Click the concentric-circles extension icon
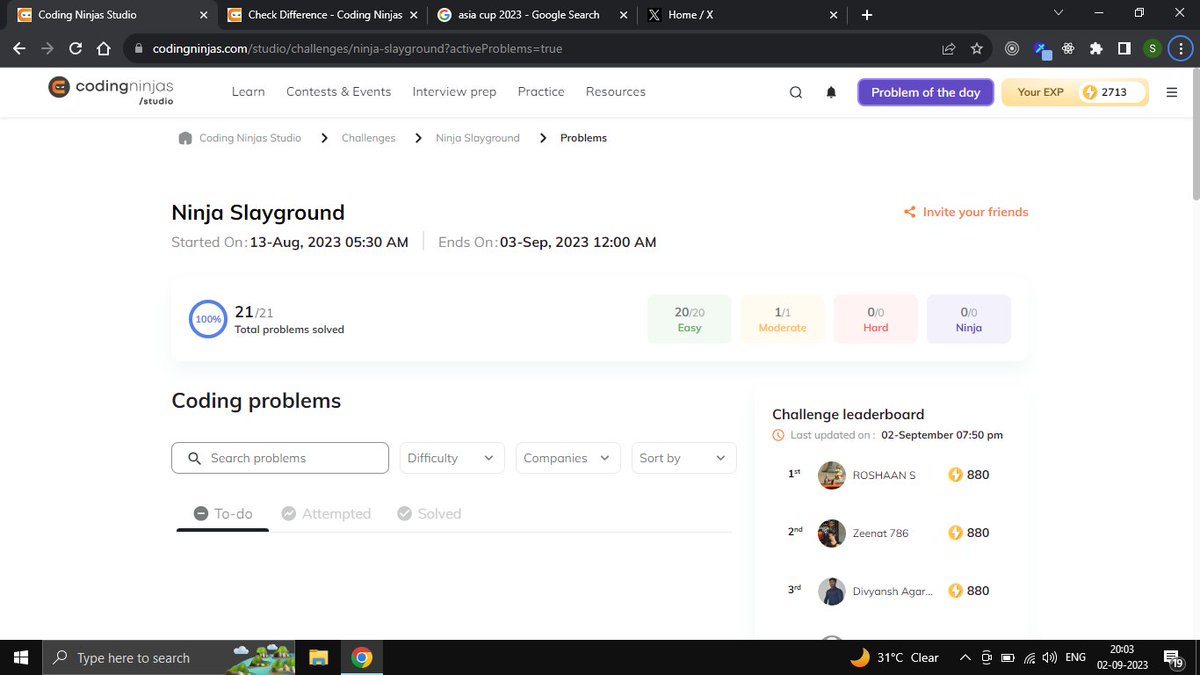1200x675 pixels. tap(1012, 48)
